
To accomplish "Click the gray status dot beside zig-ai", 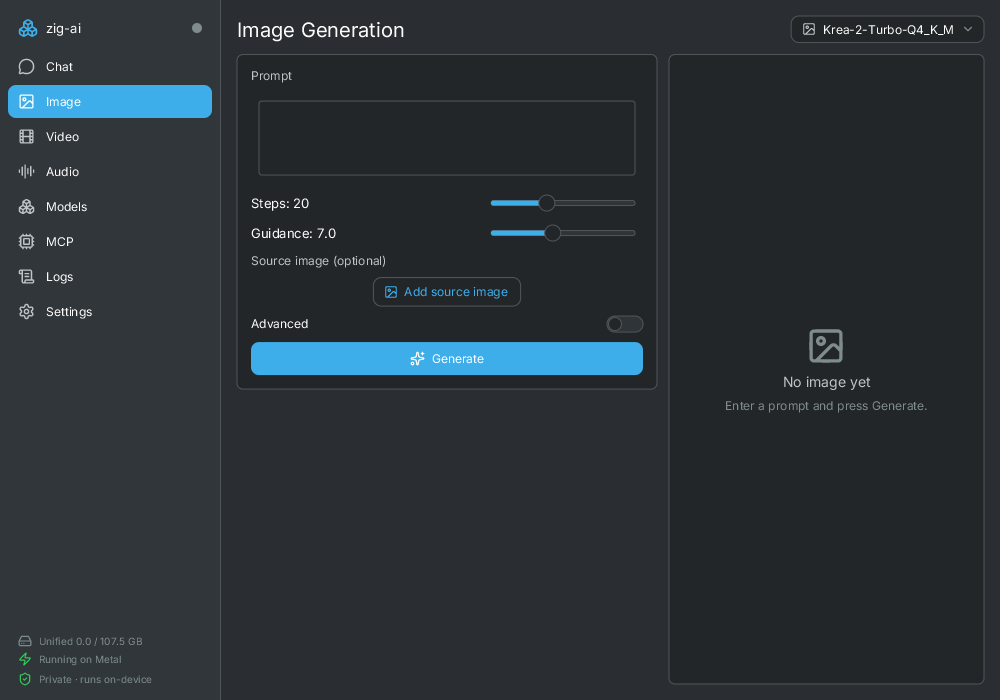I will click(197, 28).
